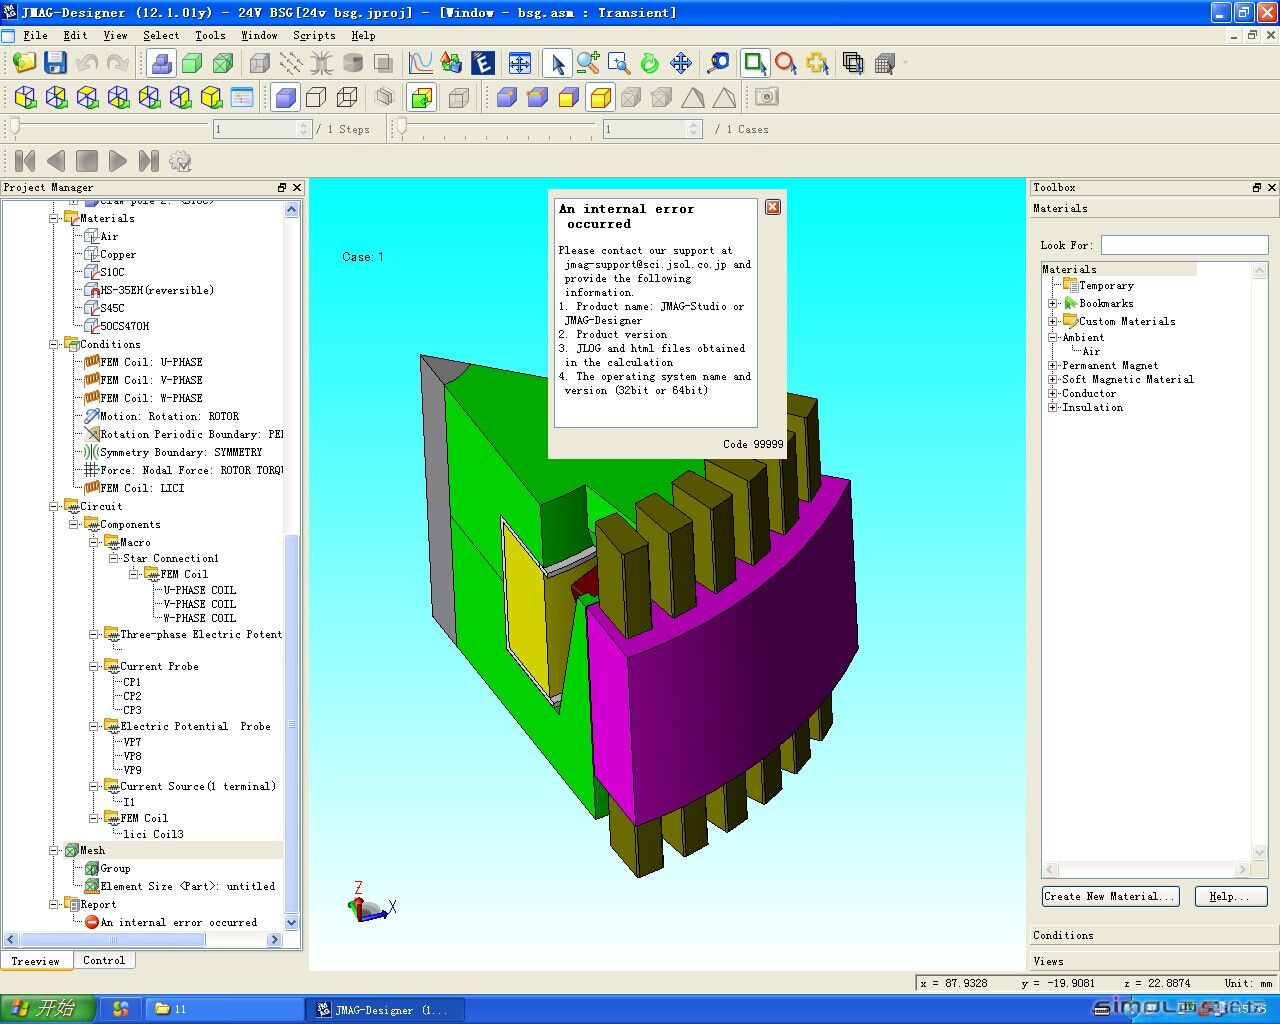Toggle select edge cube mode
1280x1024 pixels.
click(x=538, y=97)
